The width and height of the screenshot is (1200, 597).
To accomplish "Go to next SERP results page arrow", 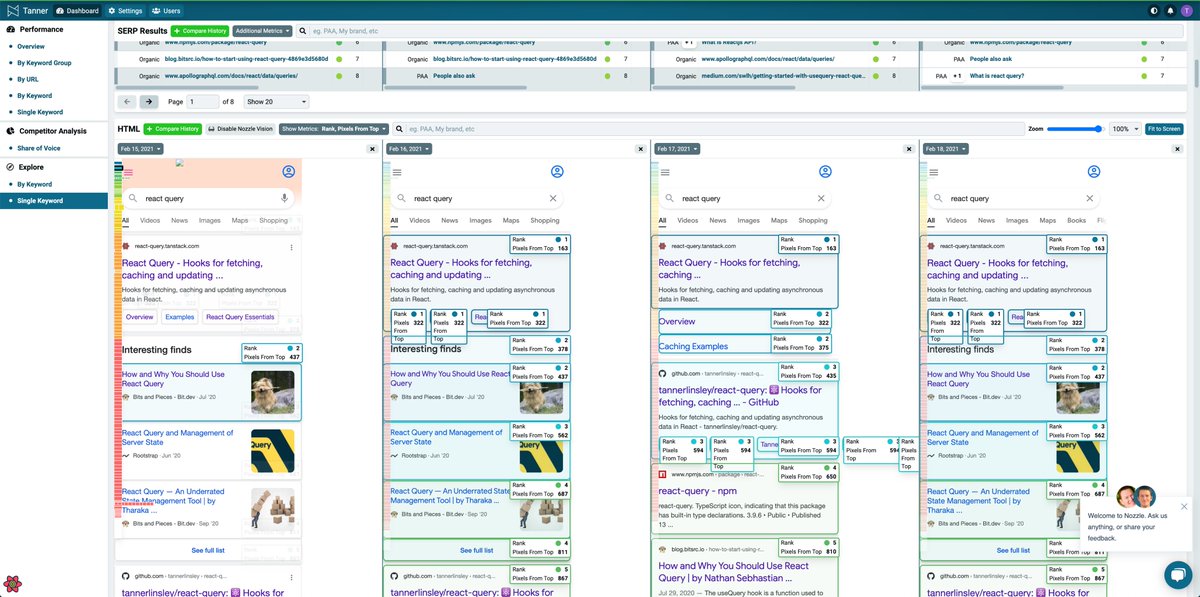I will coord(148,102).
